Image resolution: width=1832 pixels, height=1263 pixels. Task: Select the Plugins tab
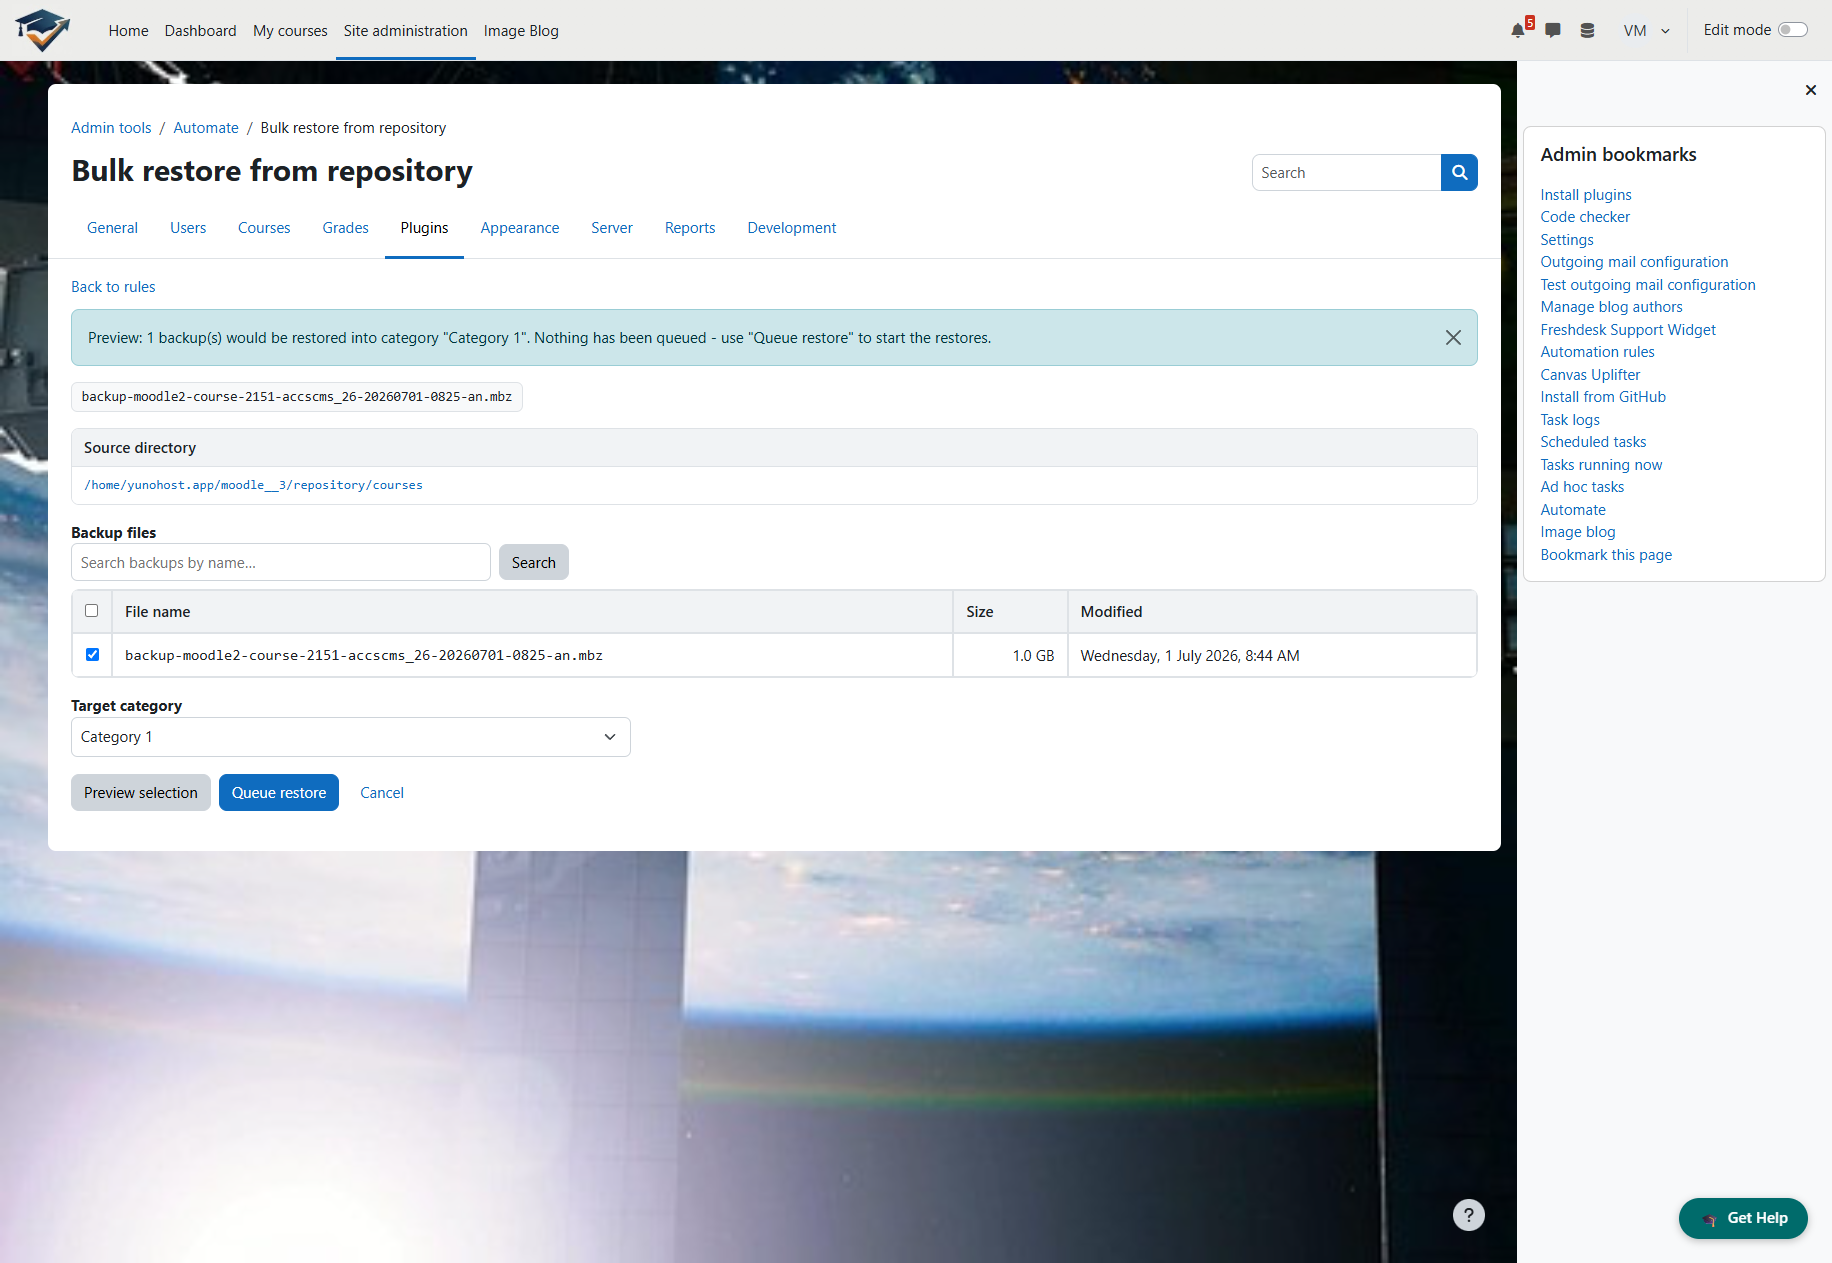424,228
